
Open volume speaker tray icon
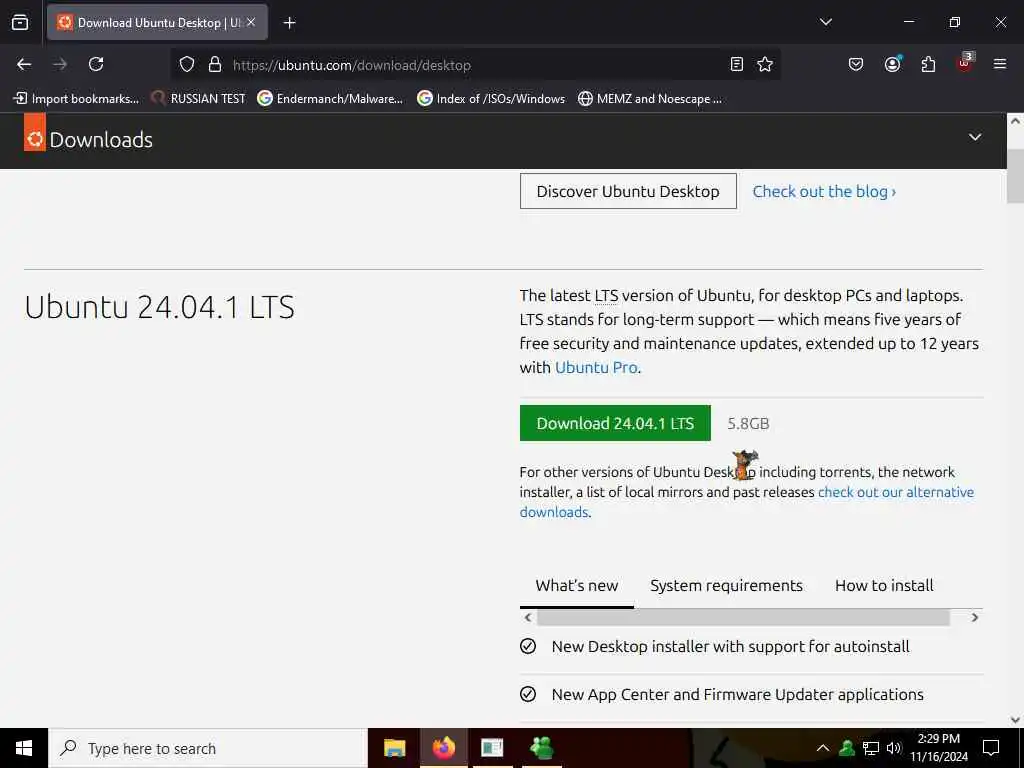tap(893, 748)
